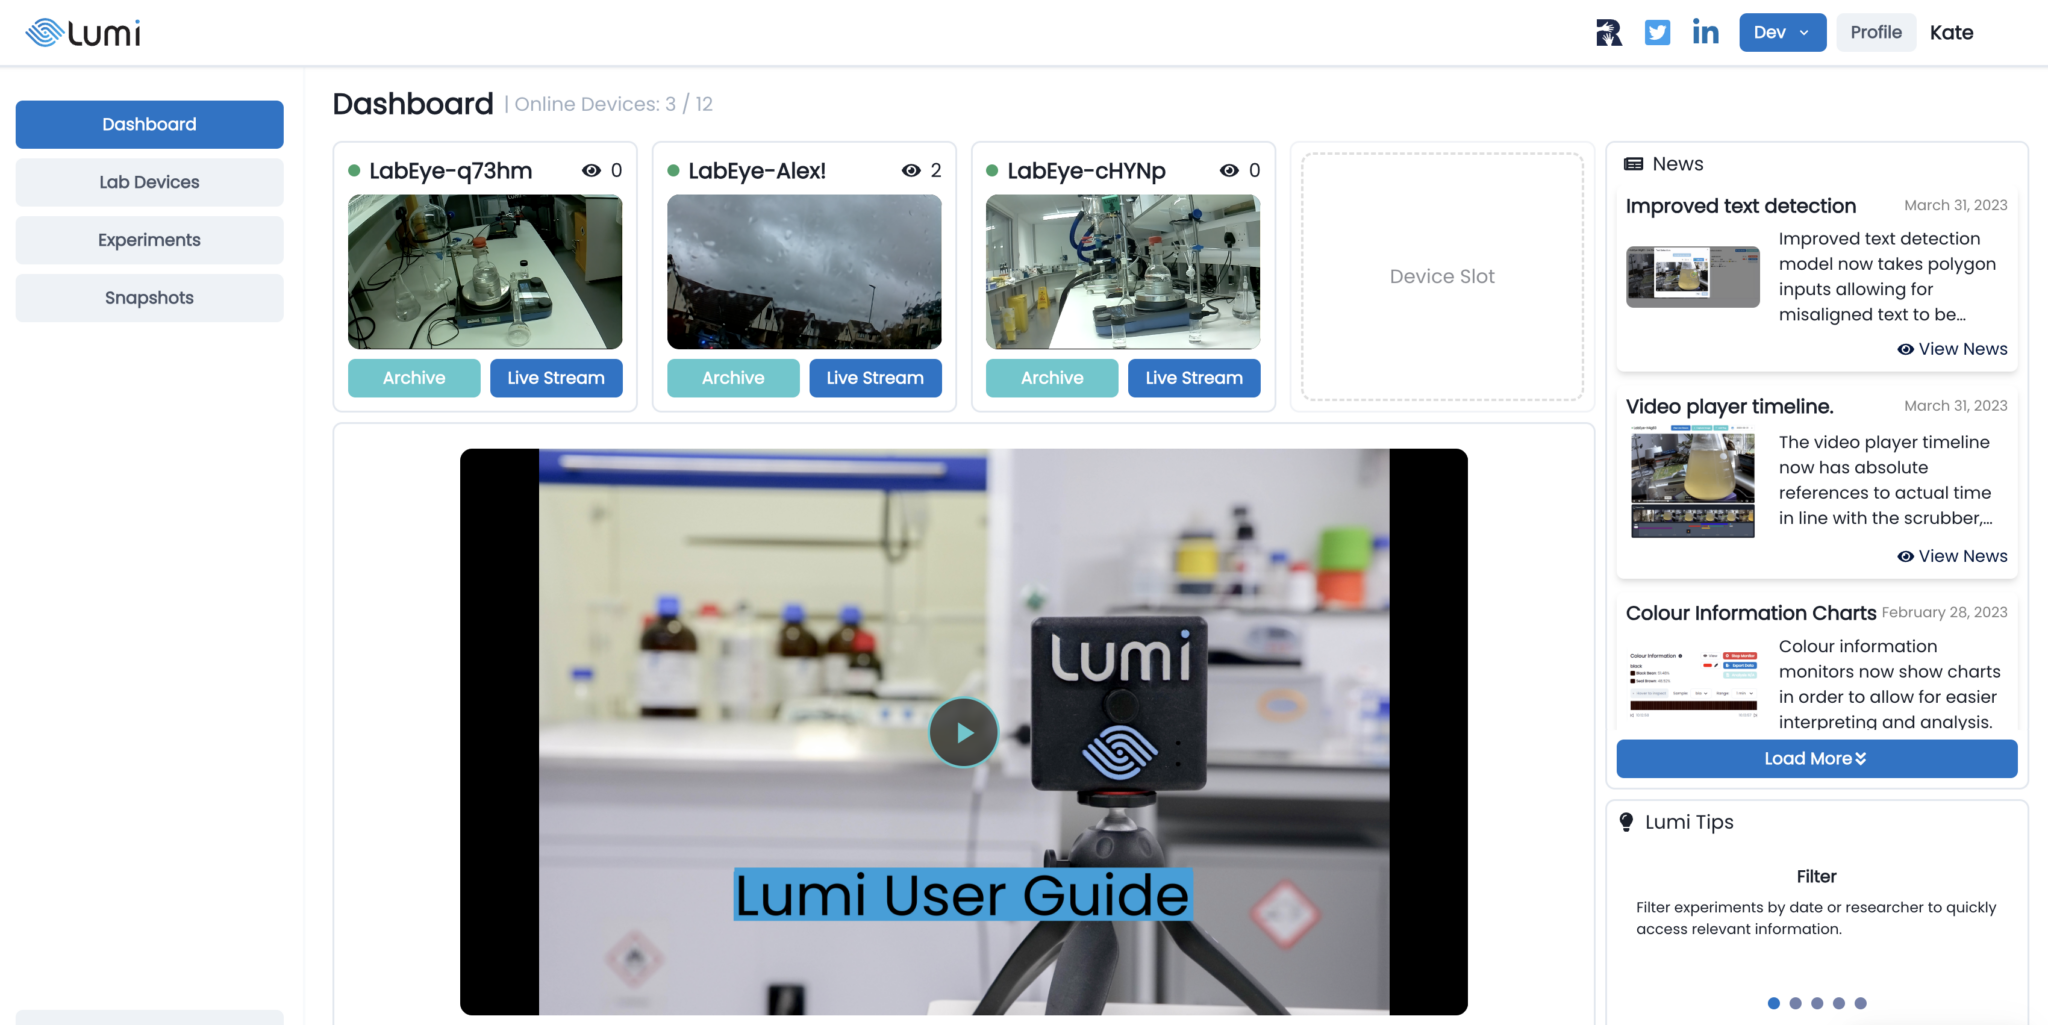The height and width of the screenshot is (1025, 2048).
Task: Open the LinkedIn social icon
Action: pyautogui.click(x=1705, y=32)
